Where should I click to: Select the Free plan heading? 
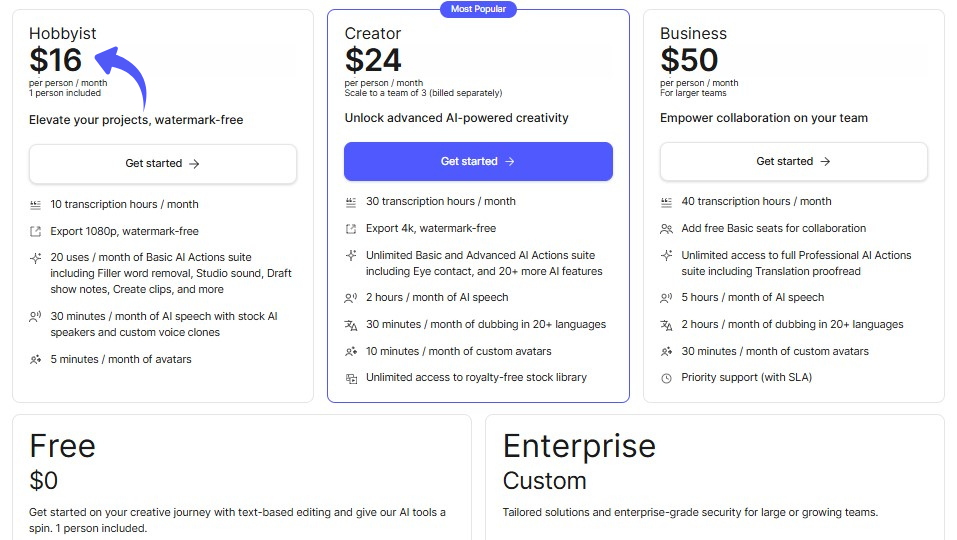click(62, 446)
